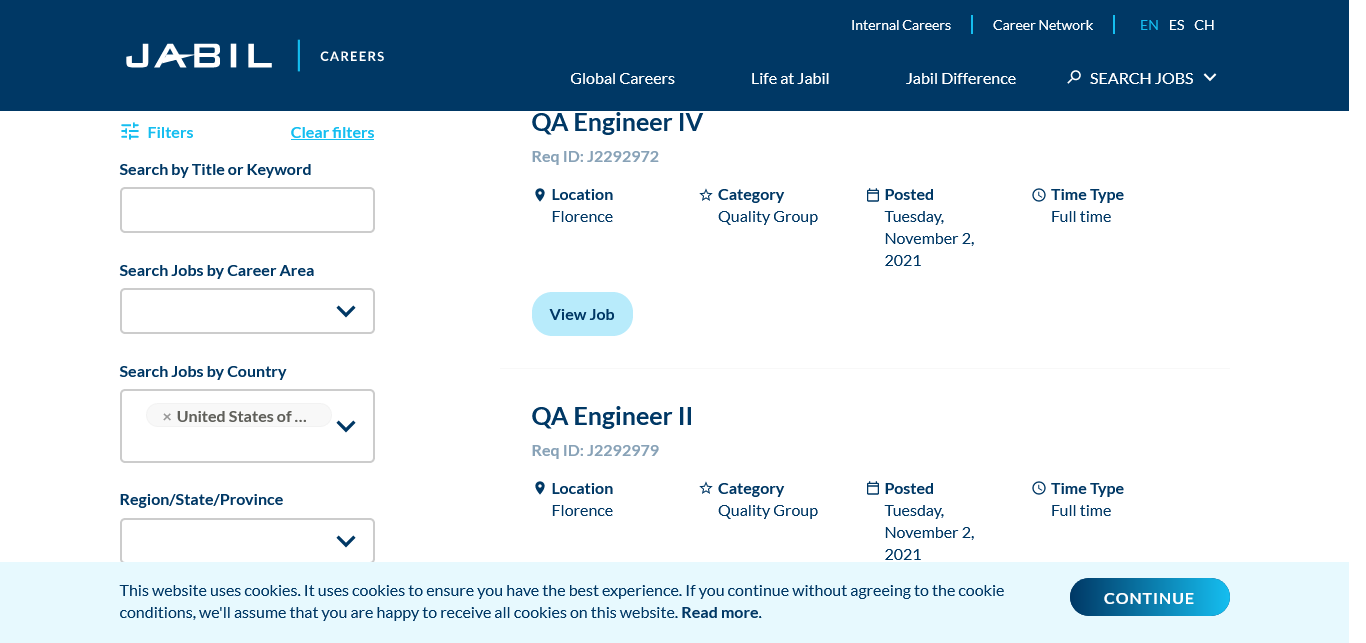Remove United States country tag via x
This screenshot has width=1366, height=643.
tap(167, 417)
